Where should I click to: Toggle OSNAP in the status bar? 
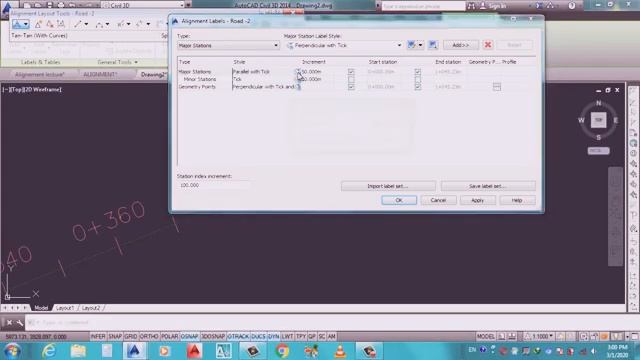[x=189, y=336]
